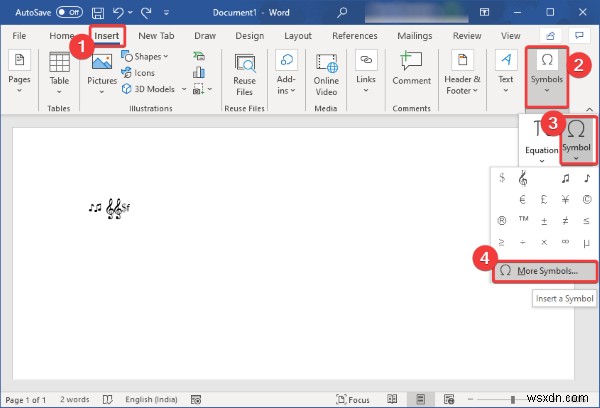Insert the dollar sign symbol
Viewport: 600px width, 408px height.
pos(502,178)
